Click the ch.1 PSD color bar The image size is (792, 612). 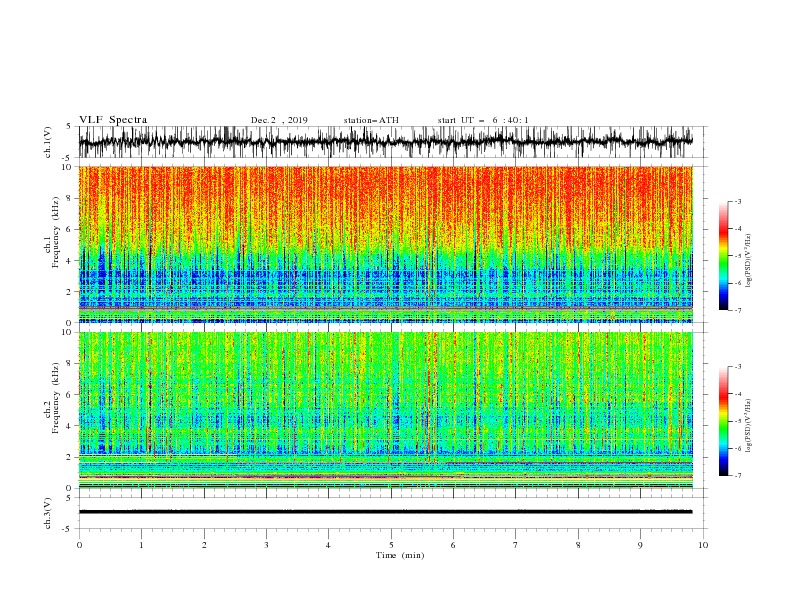[x=723, y=256]
